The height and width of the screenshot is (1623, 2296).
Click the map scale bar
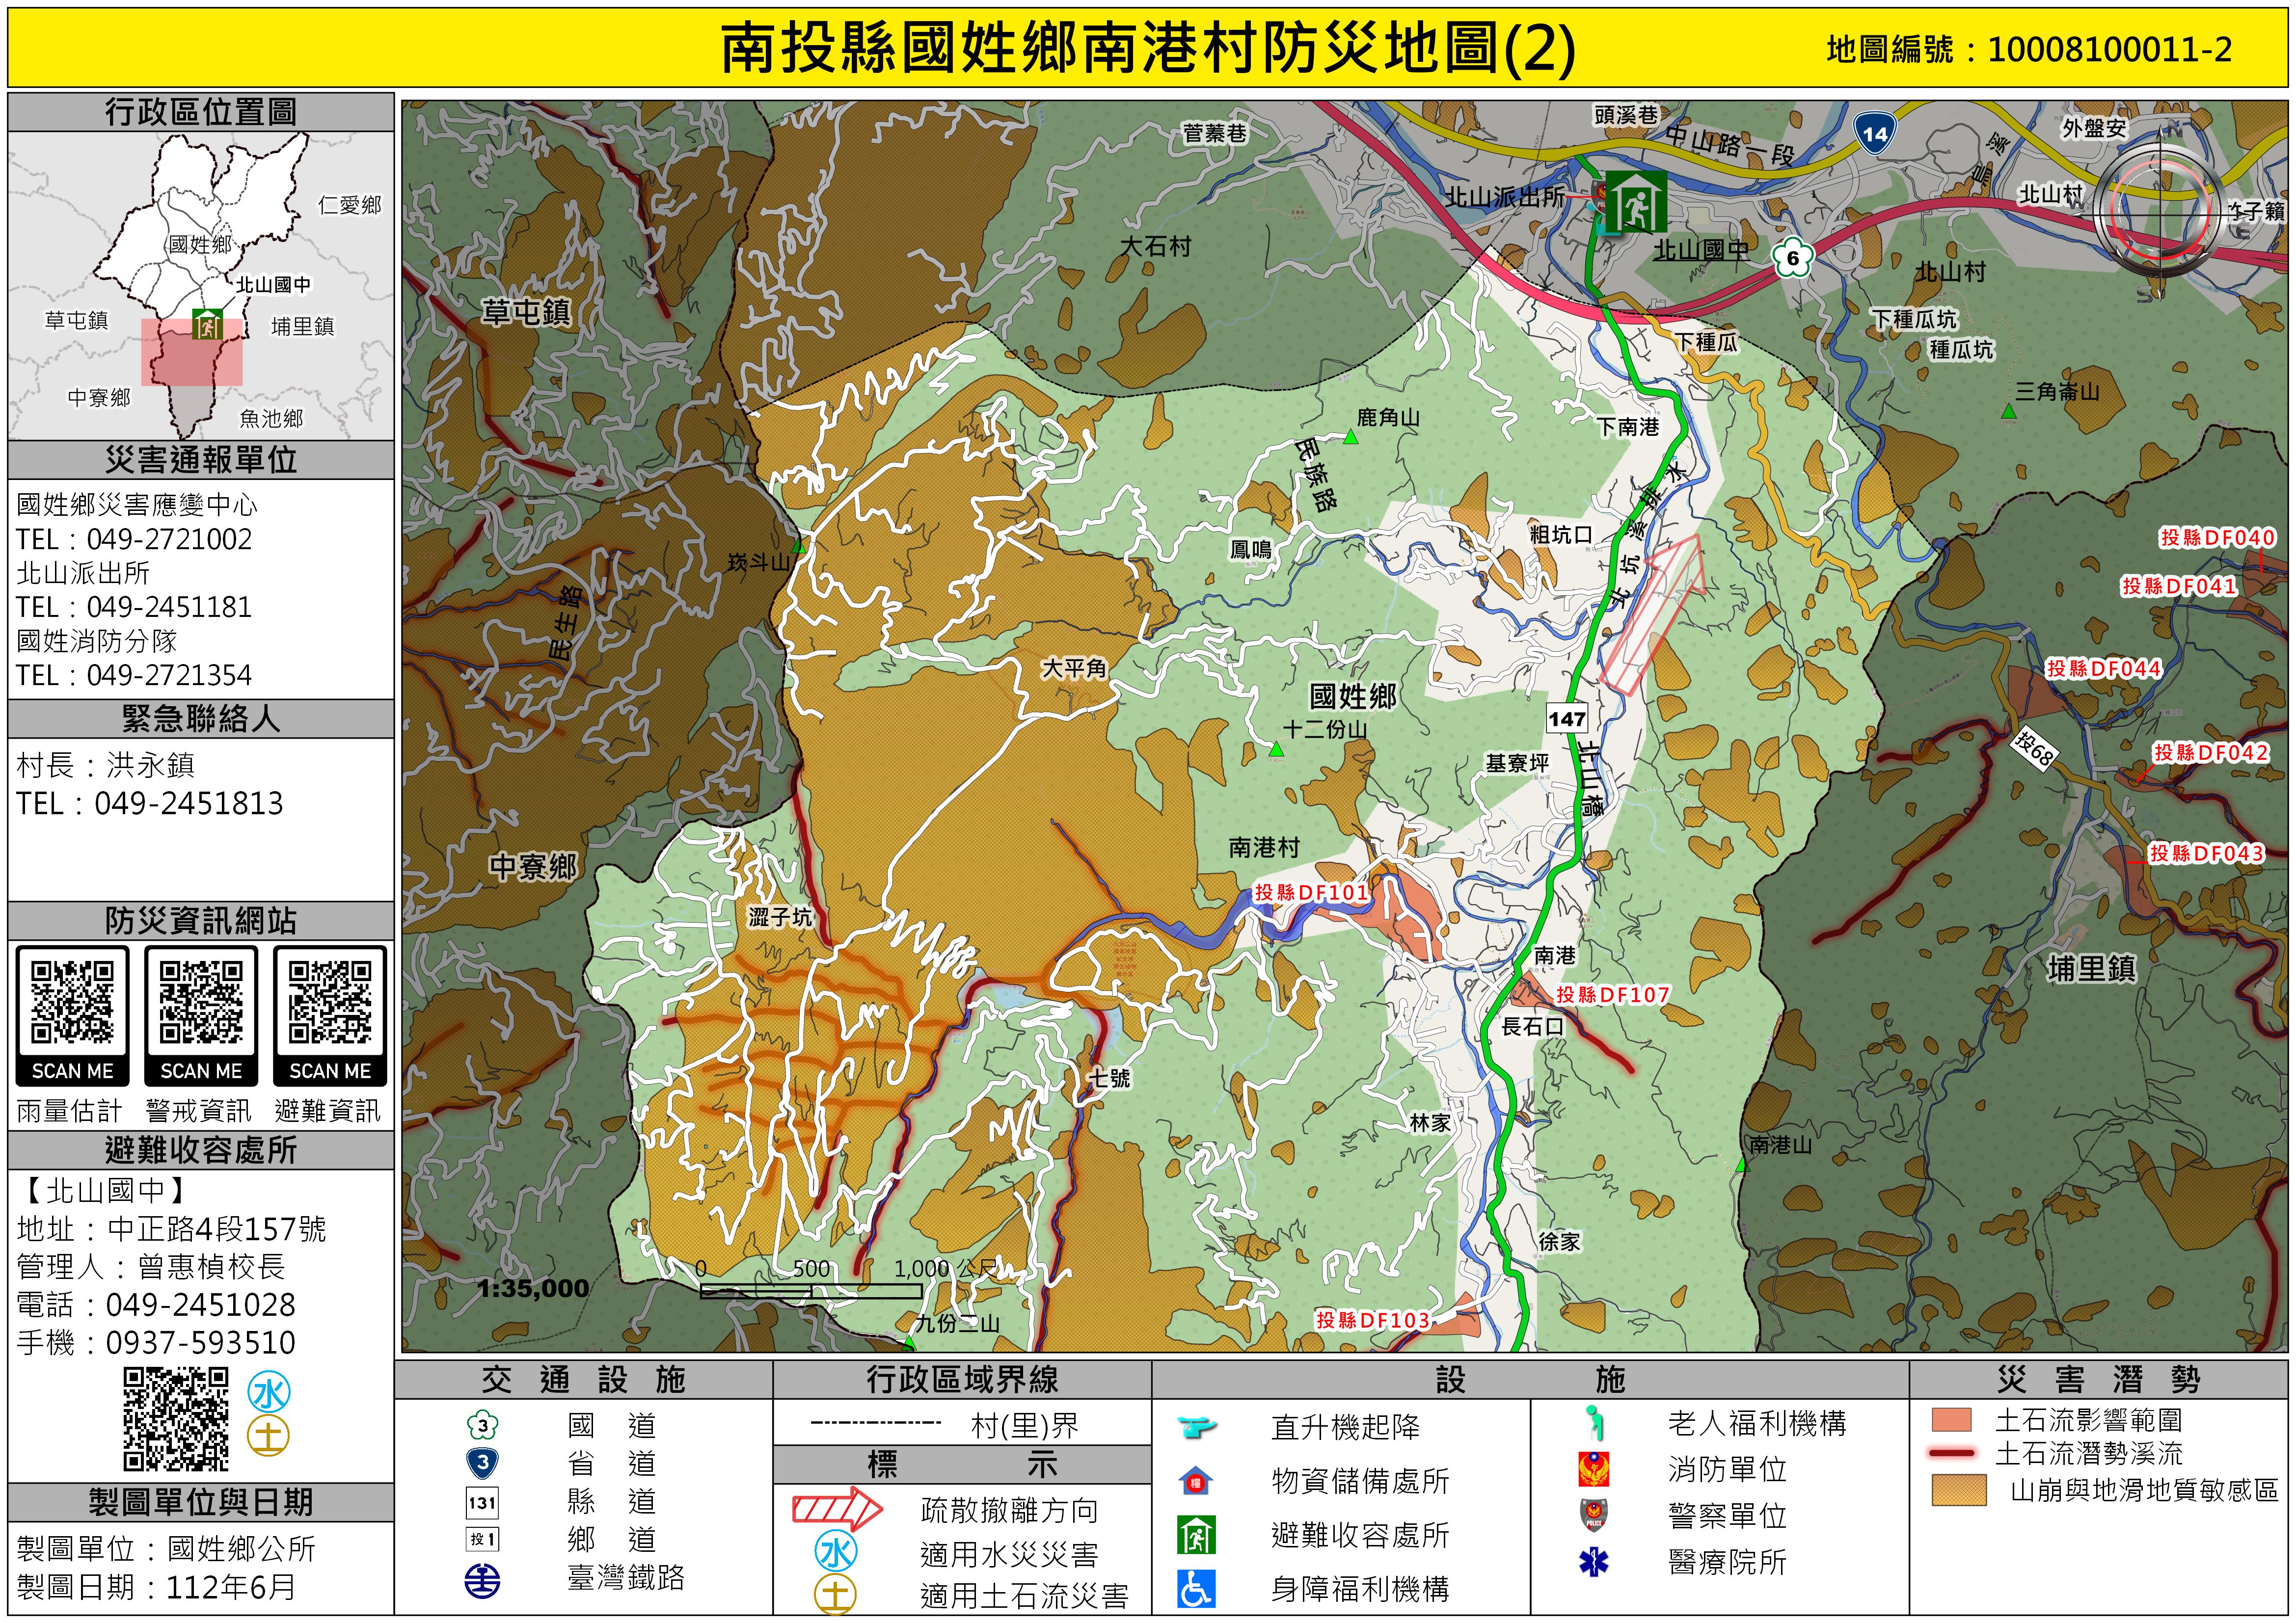pos(810,1291)
